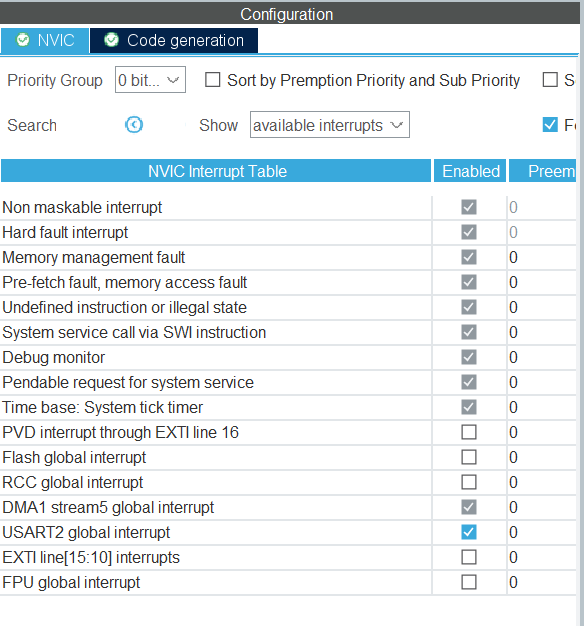The width and height of the screenshot is (584, 626).
Task: Click the circular search icon next to Search
Action: point(134,125)
